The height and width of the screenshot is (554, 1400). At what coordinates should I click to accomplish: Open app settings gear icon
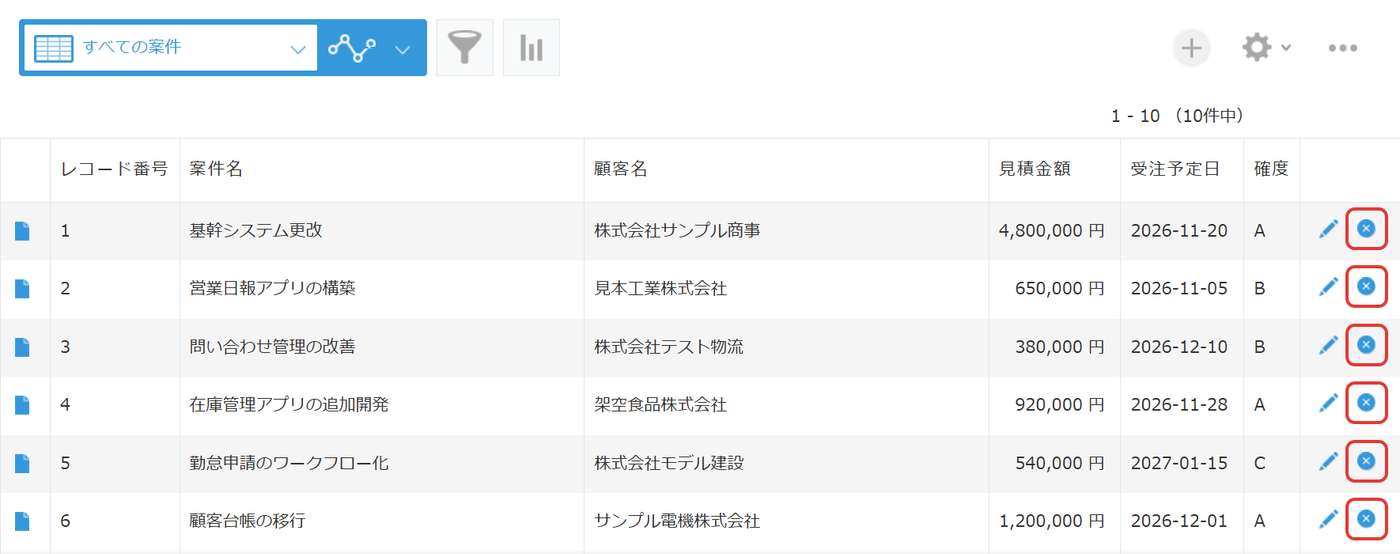point(1256,47)
